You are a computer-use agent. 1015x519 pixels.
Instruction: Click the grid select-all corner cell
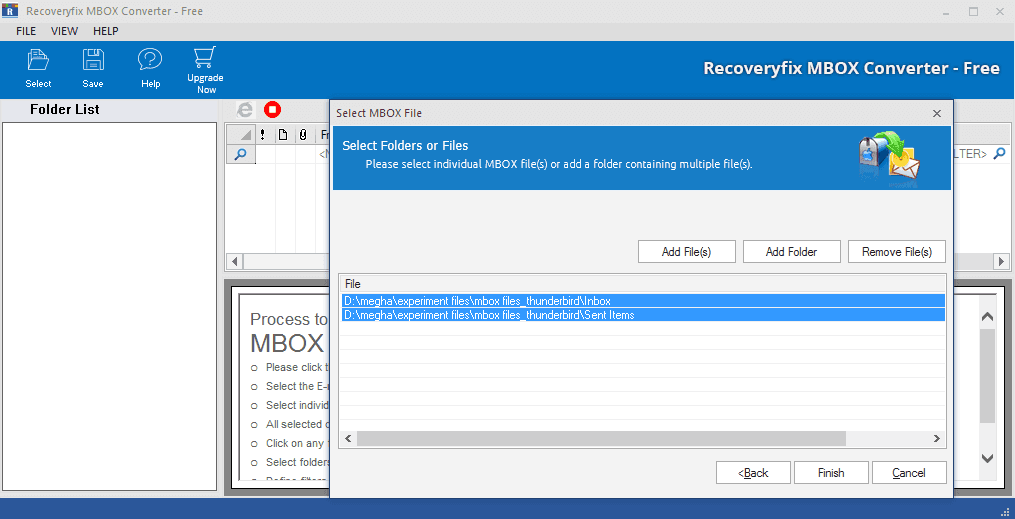click(x=241, y=135)
